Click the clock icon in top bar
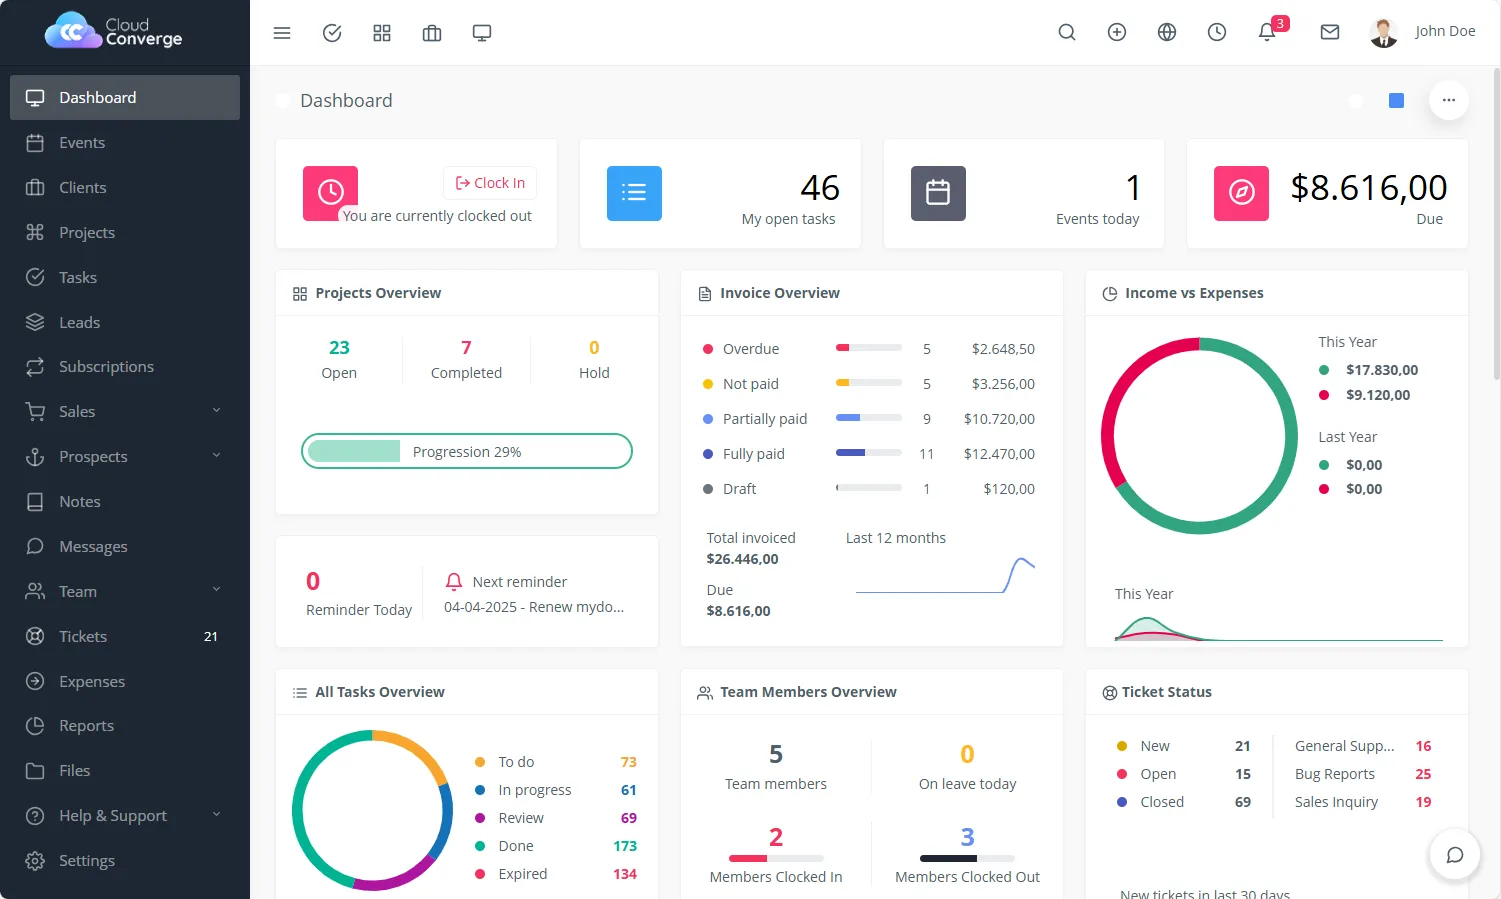 (1217, 32)
